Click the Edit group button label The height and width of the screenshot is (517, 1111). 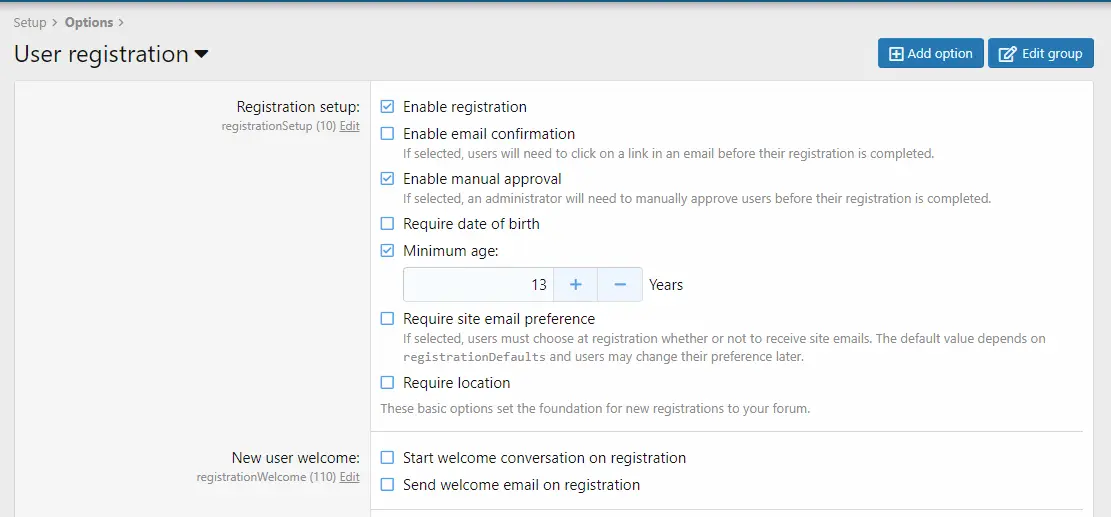pos(1052,54)
